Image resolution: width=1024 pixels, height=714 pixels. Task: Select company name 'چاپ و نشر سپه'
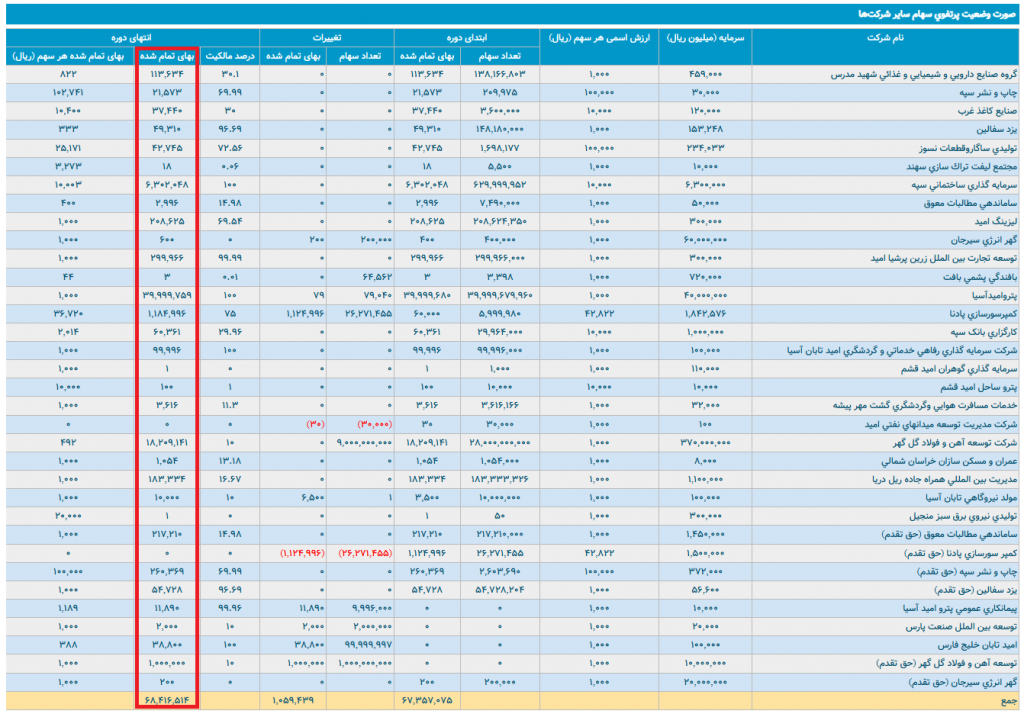coord(988,93)
